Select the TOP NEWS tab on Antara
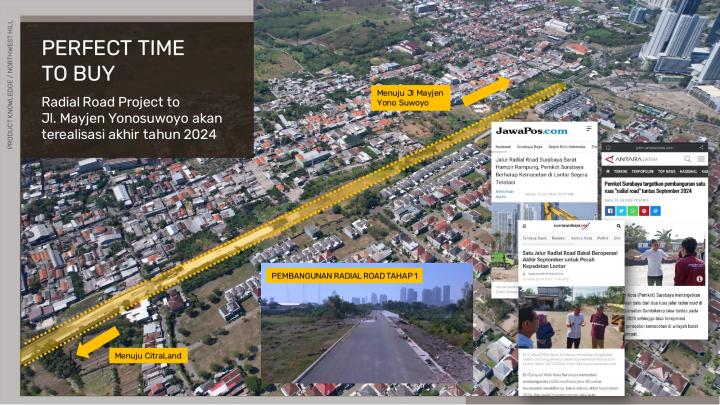Viewport: 720px width, 405px height. point(667,171)
